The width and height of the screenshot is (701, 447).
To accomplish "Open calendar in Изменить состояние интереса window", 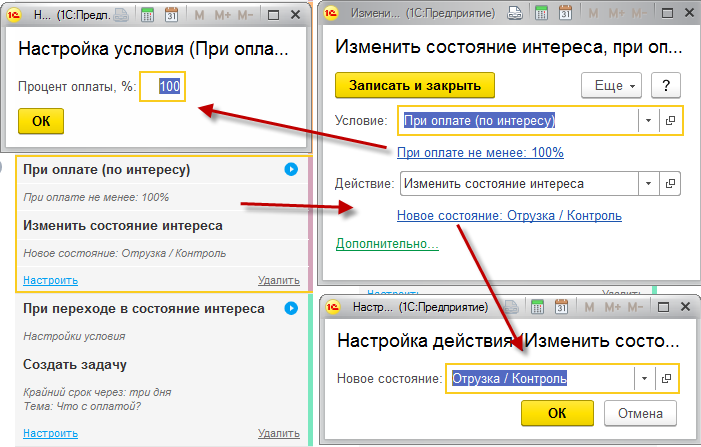I will point(565,13).
